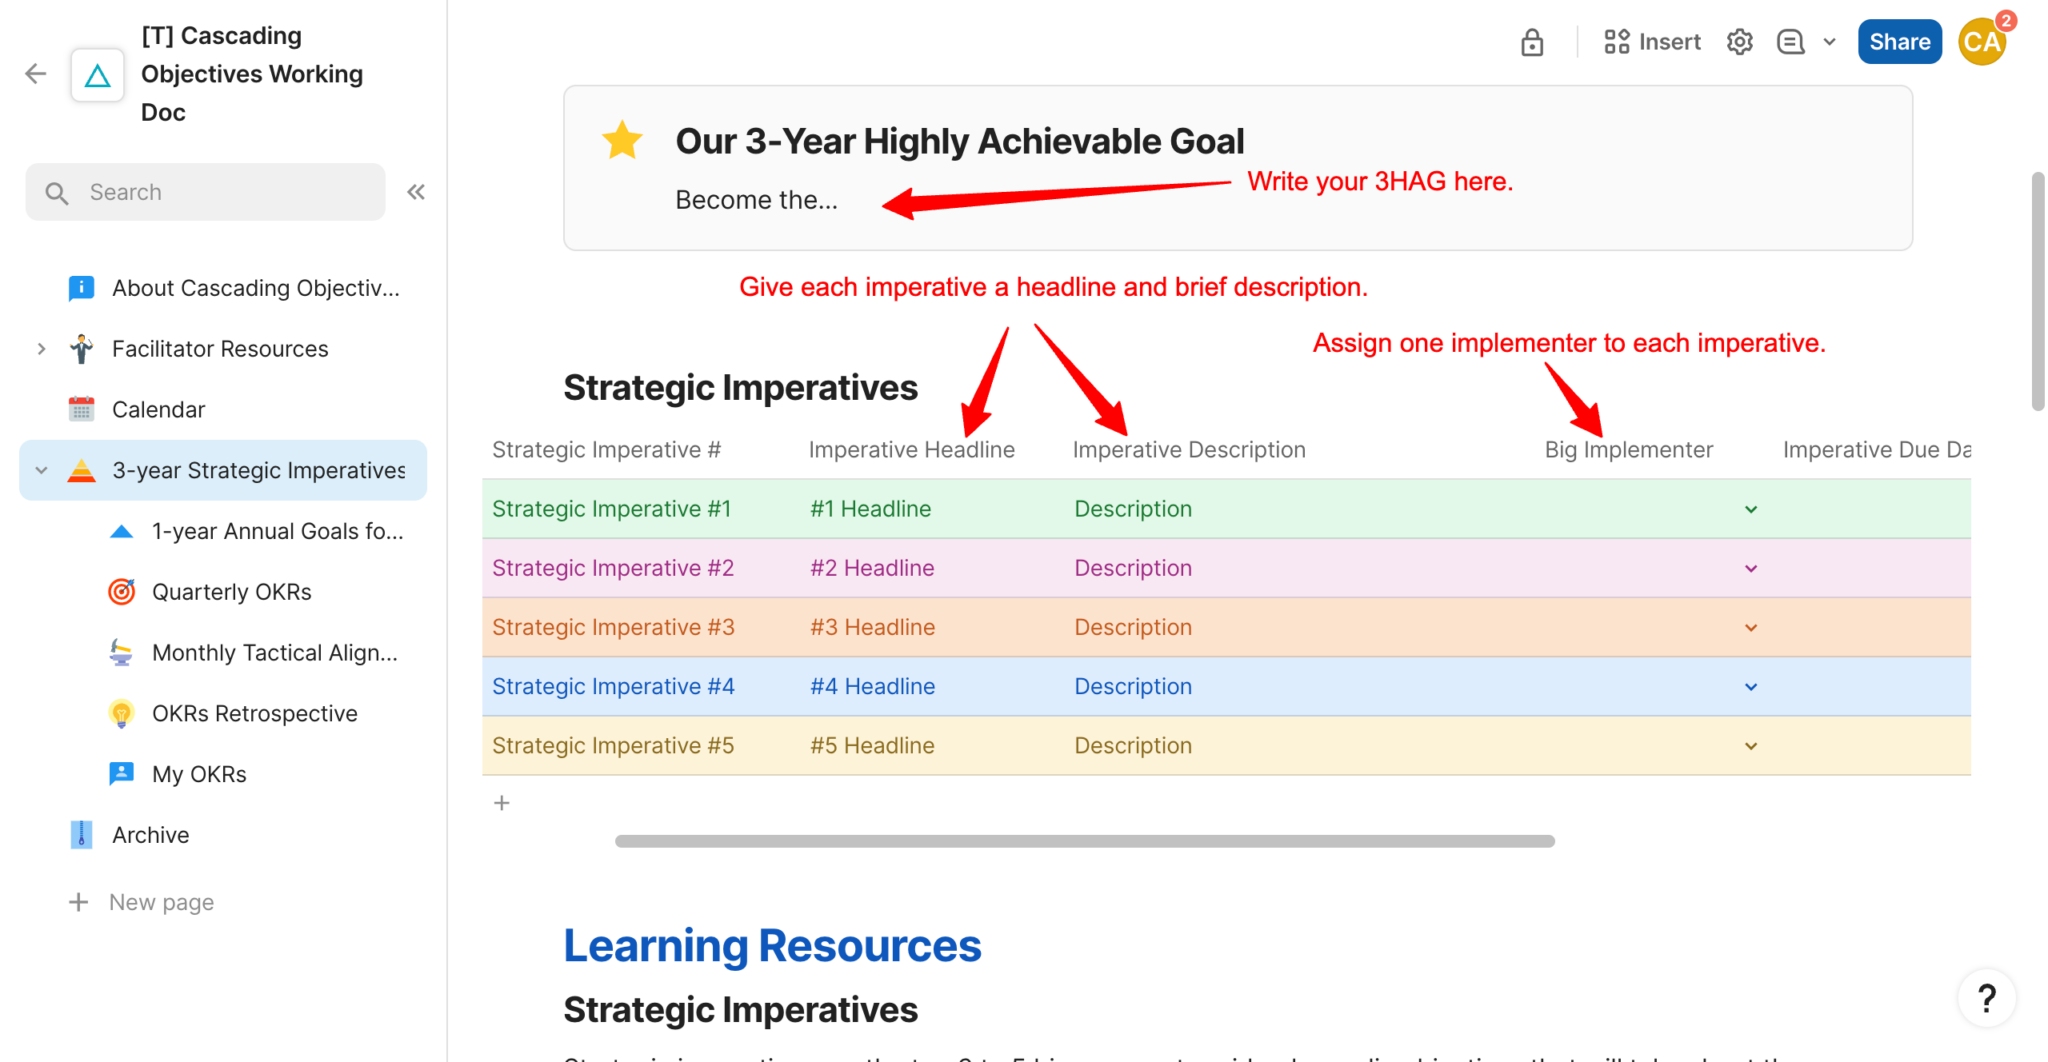This screenshot has height=1062, width=2048.
Task: Open dropdown arrow next to comments icon
Action: [x=1829, y=42]
